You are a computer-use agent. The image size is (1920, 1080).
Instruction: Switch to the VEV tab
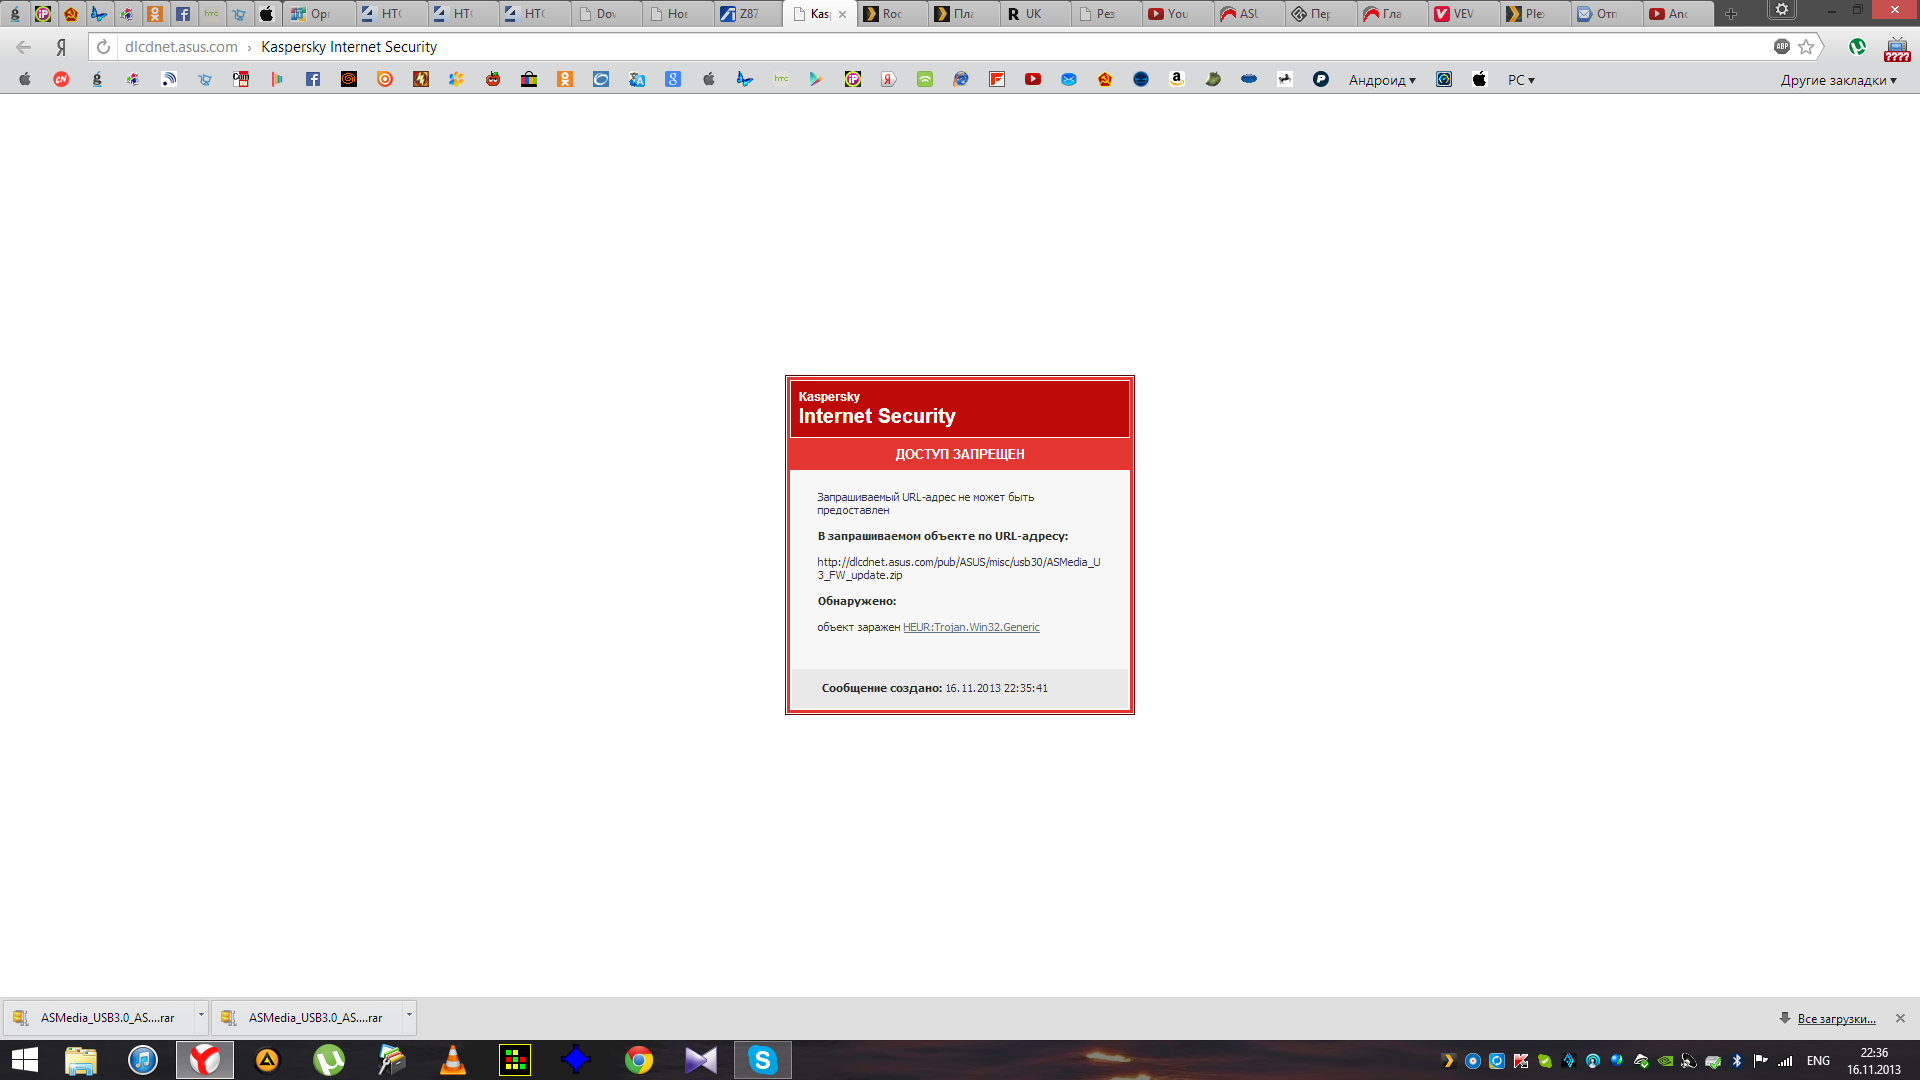coord(1461,14)
